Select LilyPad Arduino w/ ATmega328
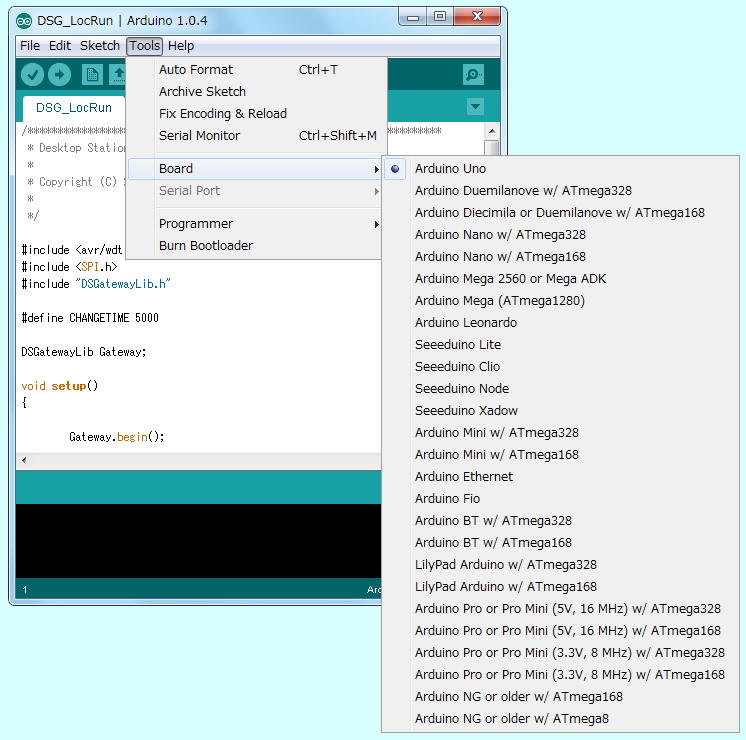Image resolution: width=746 pixels, height=740 pixels. 560,564
